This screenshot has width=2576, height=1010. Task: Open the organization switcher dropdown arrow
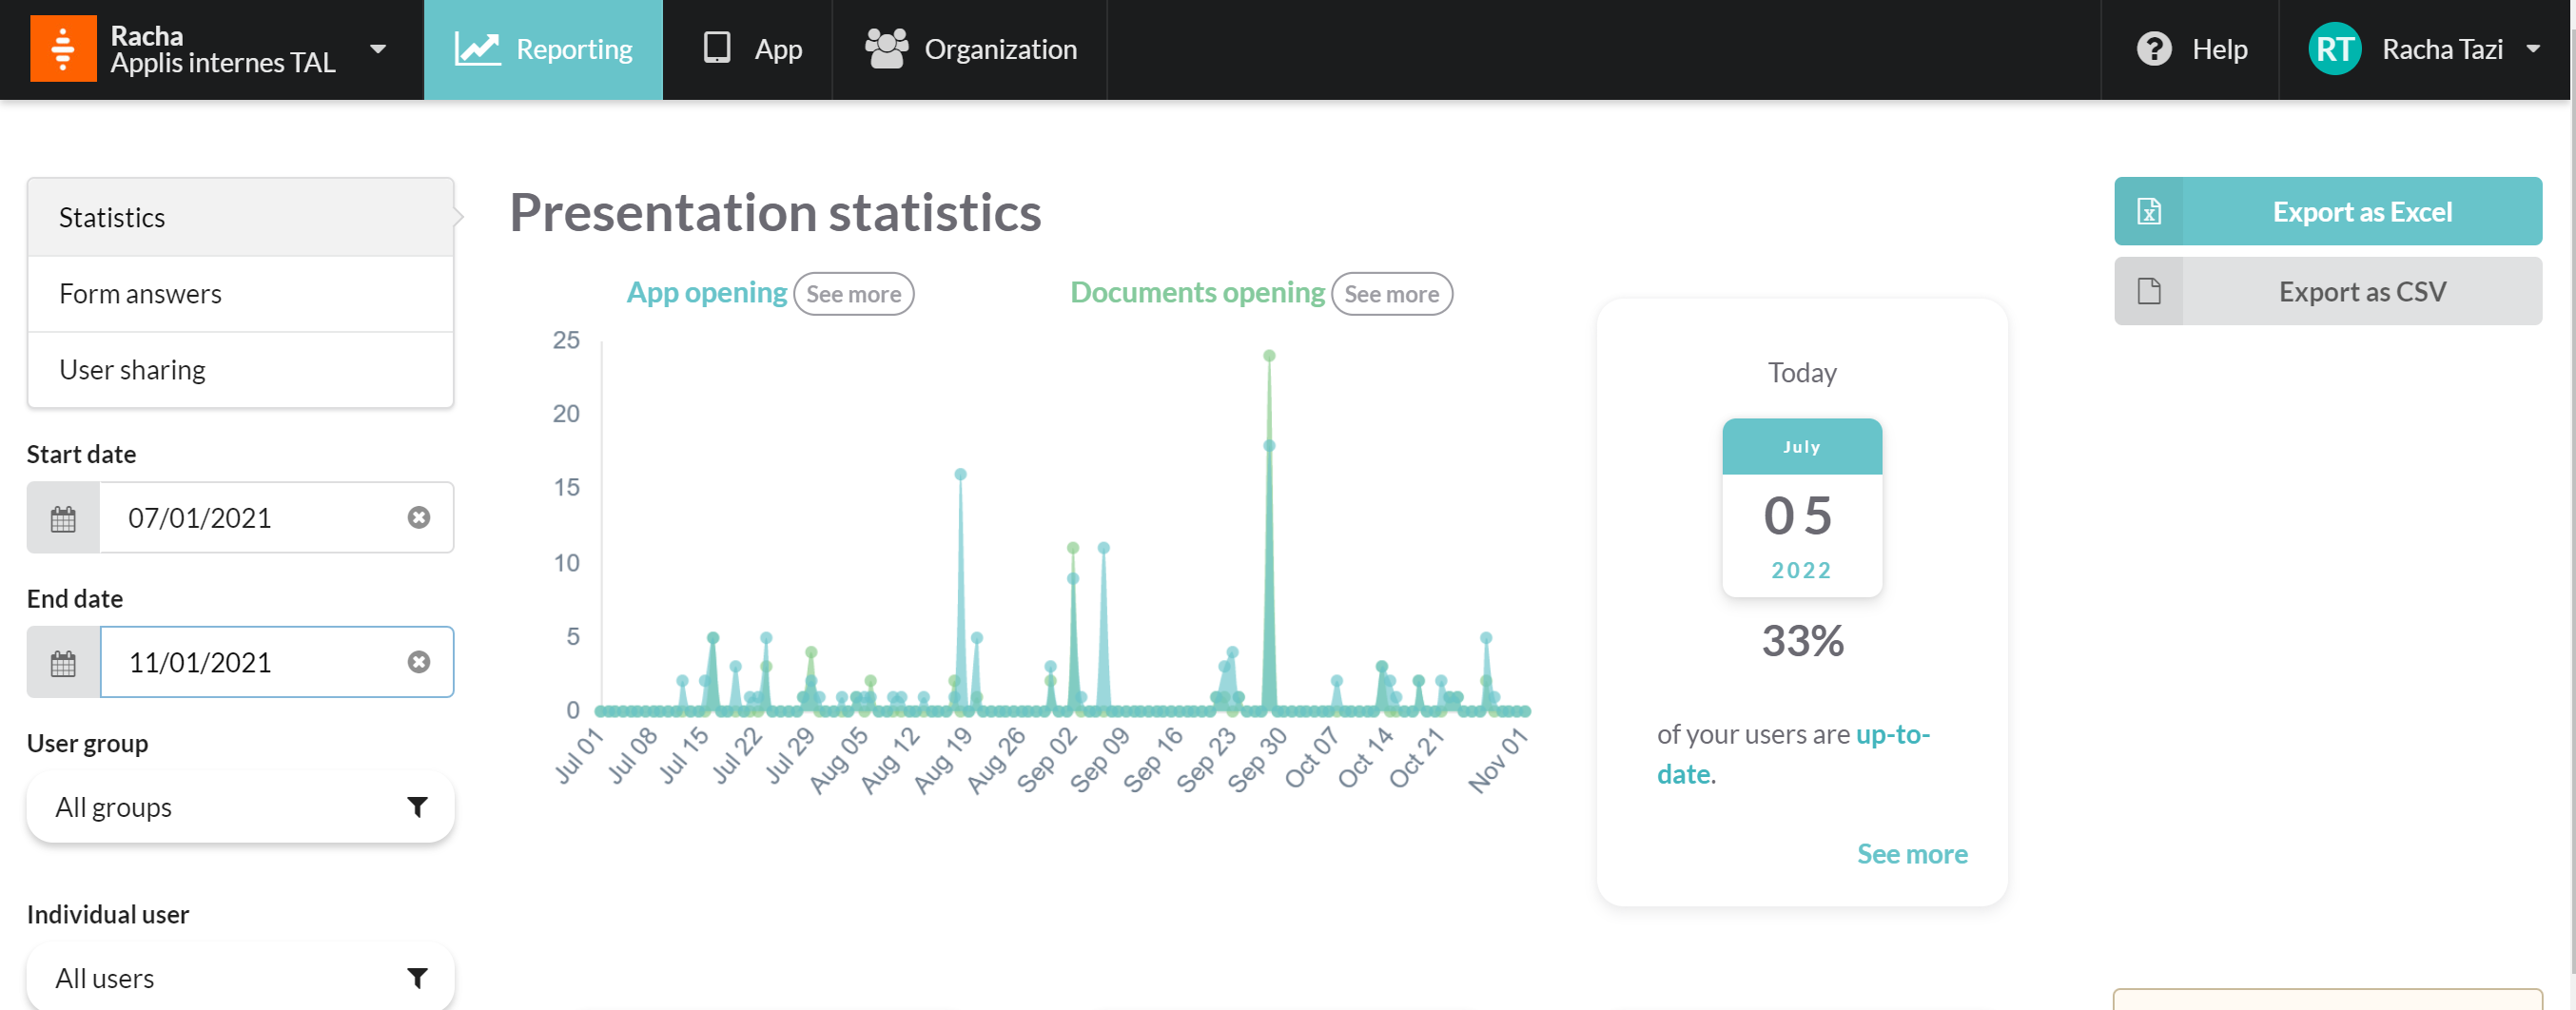378,49
